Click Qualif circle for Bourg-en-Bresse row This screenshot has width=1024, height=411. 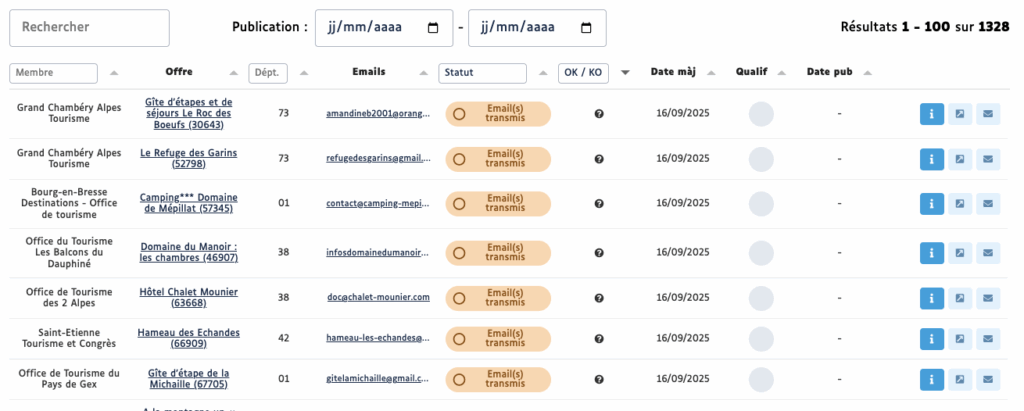[x=761, y=205]
